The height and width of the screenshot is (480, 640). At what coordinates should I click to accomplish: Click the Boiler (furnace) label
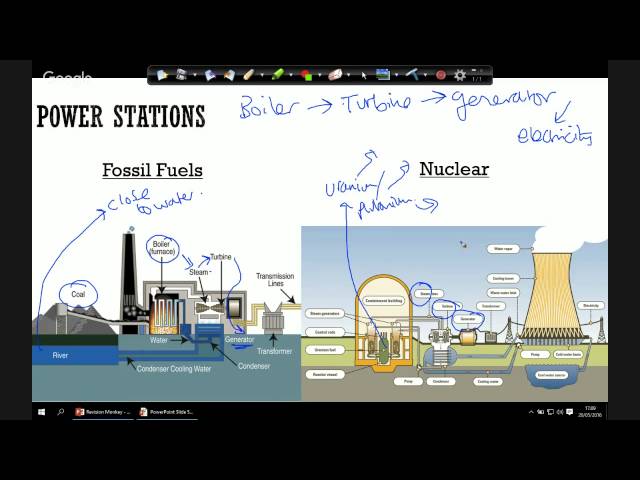click(x=162, y=248)
